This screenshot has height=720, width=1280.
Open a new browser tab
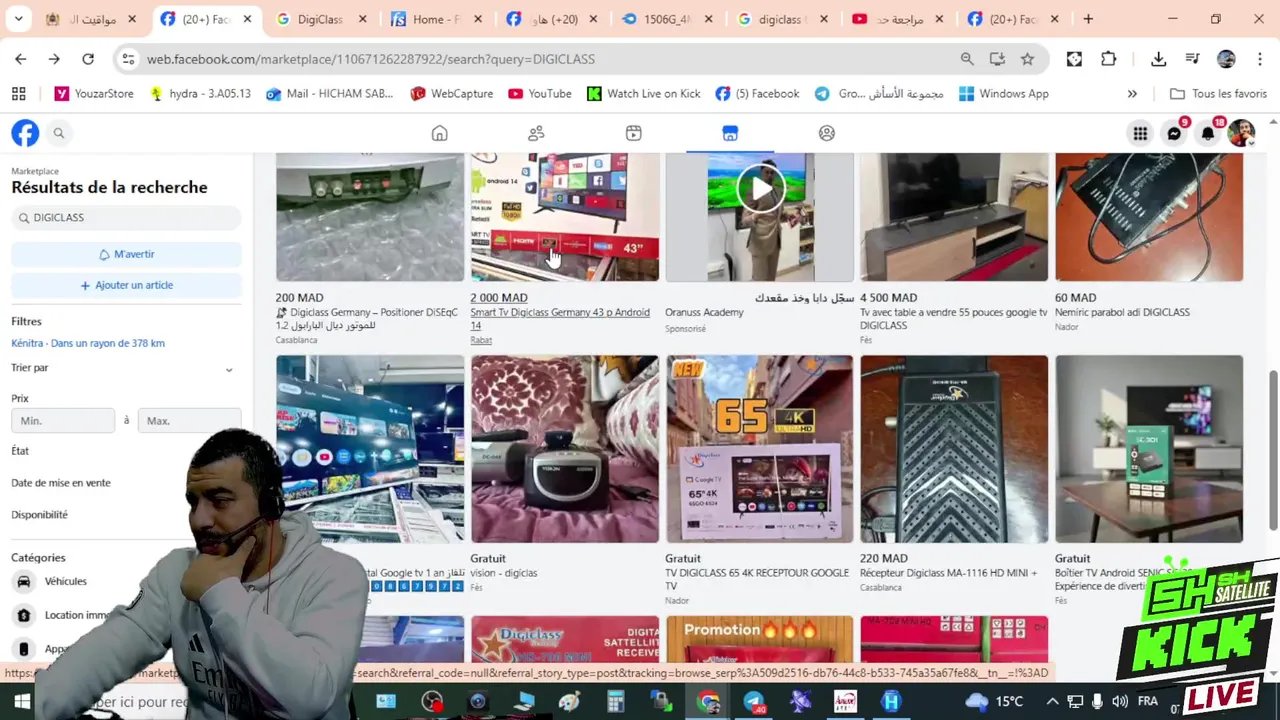click(1088, 19)
